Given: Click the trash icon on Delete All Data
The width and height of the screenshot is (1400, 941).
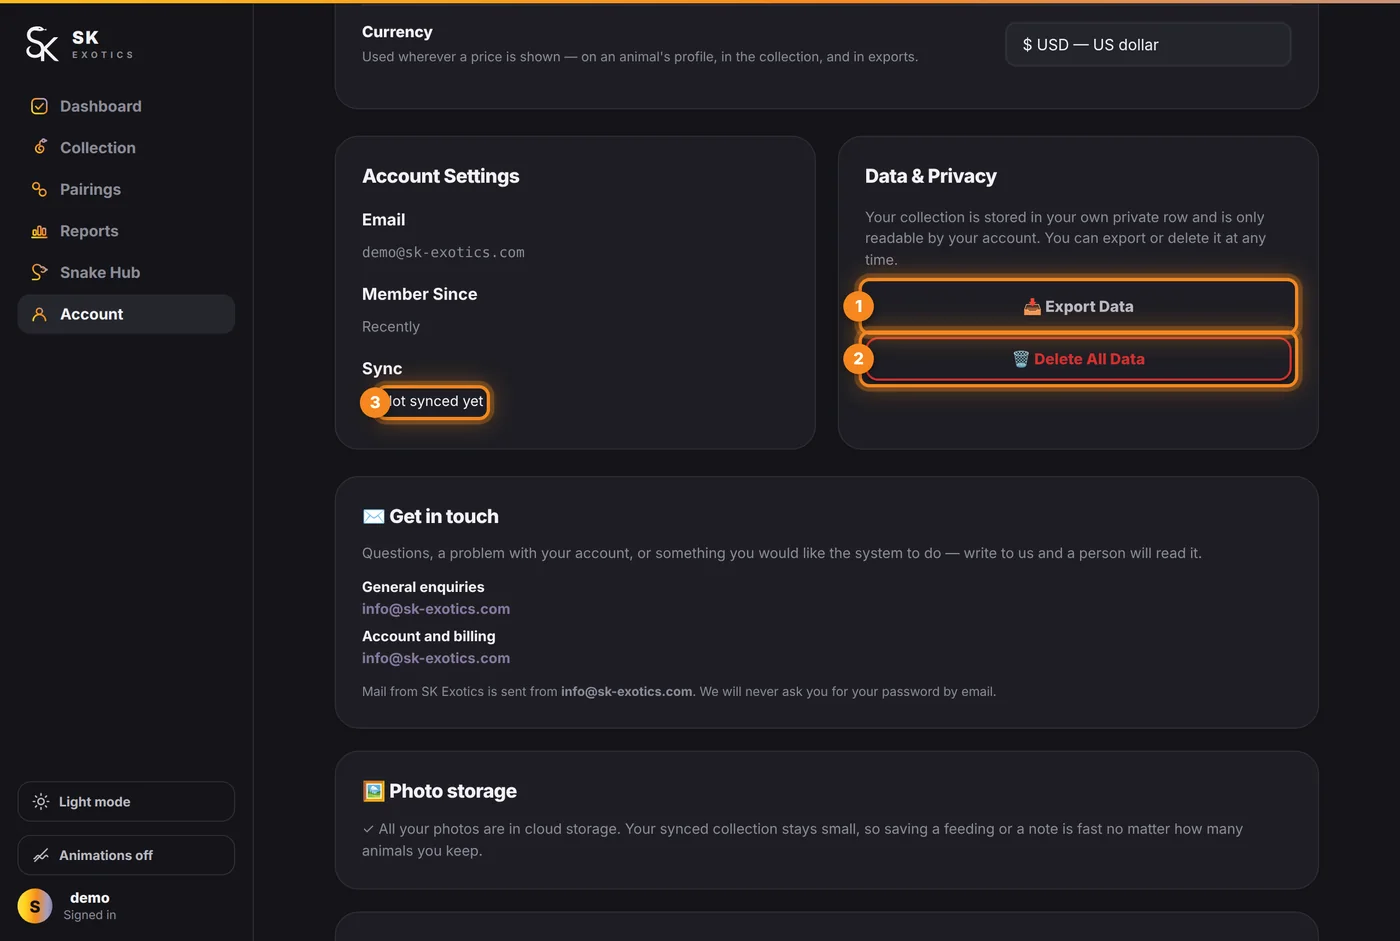Looking at the screenshot, I should pos(1020,359).
